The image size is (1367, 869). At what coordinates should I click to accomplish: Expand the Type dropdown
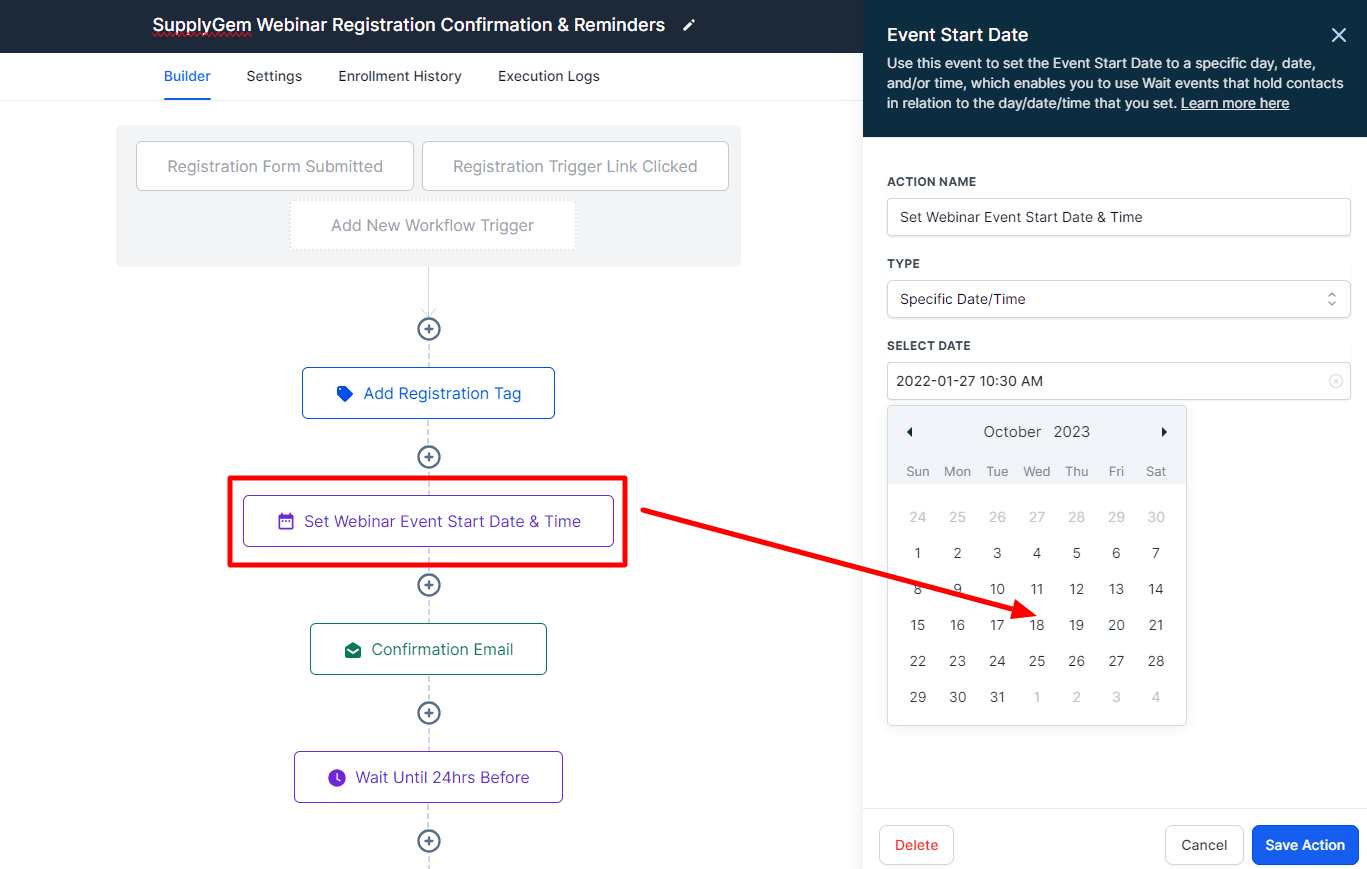click(x=1119, y=299)
